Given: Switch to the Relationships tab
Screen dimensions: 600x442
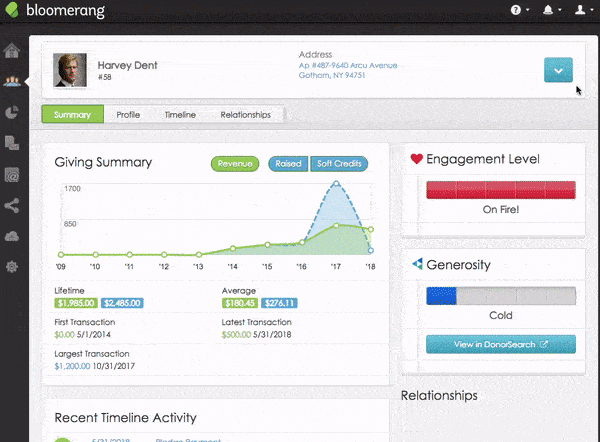Looking at the screenshot, I should click(245, 115).
